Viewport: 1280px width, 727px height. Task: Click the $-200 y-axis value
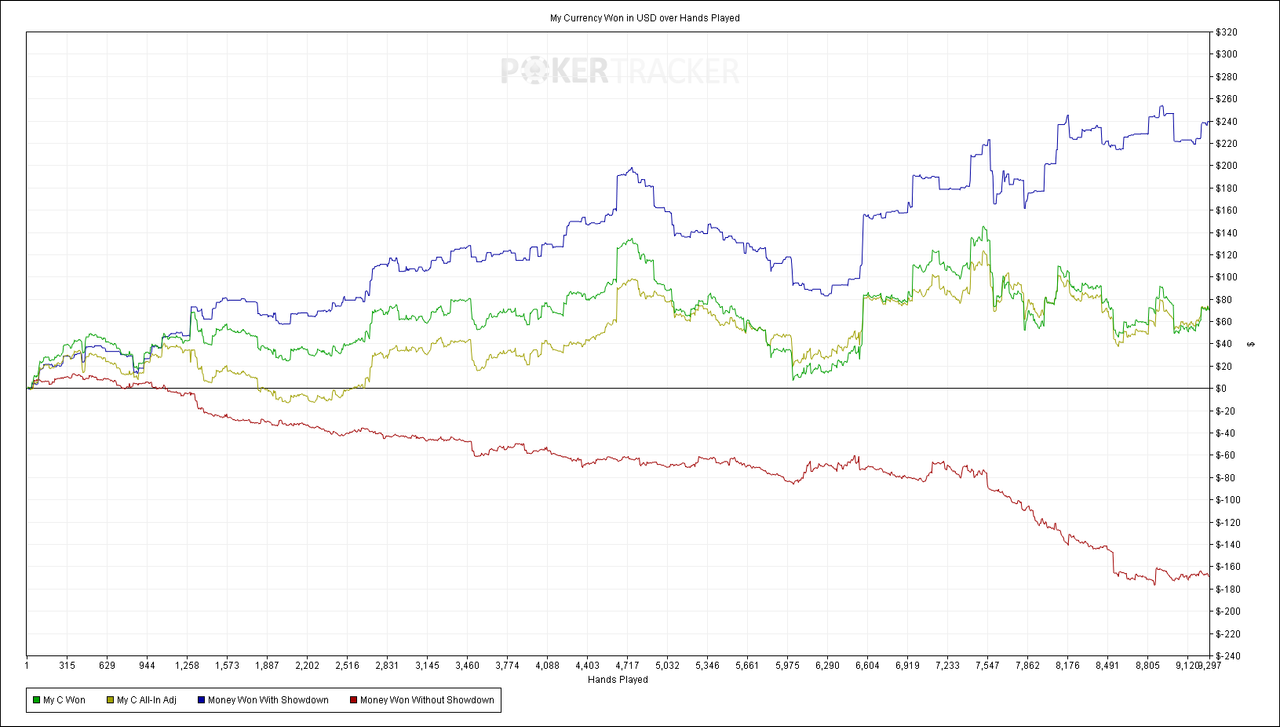[1227, 611]
